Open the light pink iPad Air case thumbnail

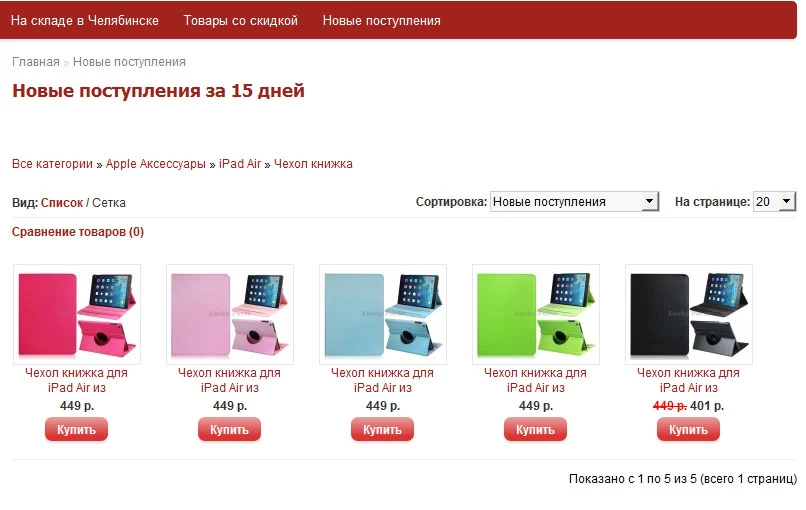[230, 314]
